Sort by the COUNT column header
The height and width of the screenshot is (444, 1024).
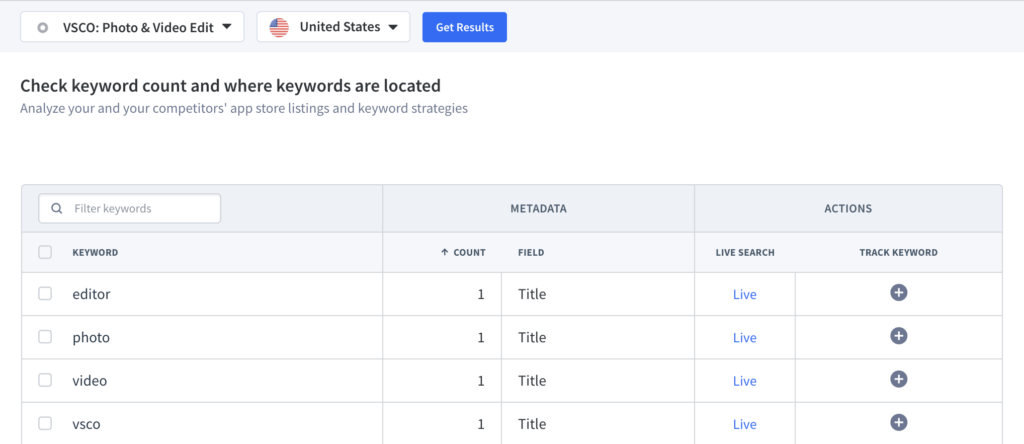[464, 253]
